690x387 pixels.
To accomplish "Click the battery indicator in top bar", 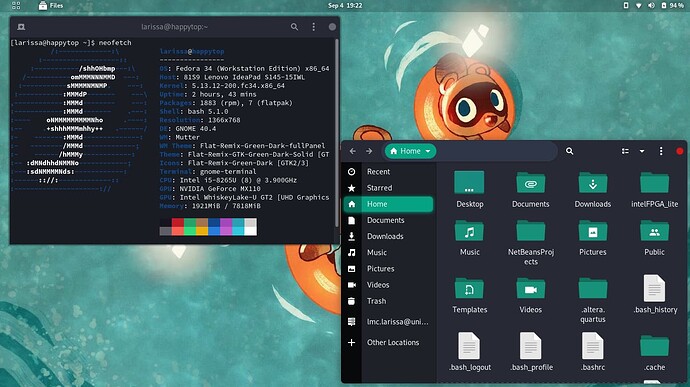I will pyautogui.click(x=673, y=6).
